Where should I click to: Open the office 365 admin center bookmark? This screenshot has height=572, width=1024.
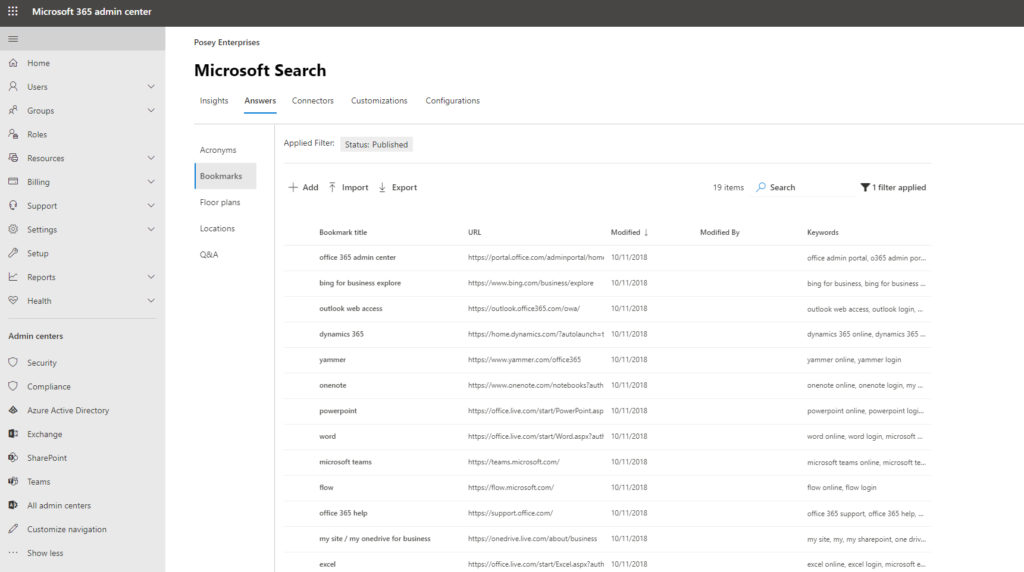coord(357,257)
